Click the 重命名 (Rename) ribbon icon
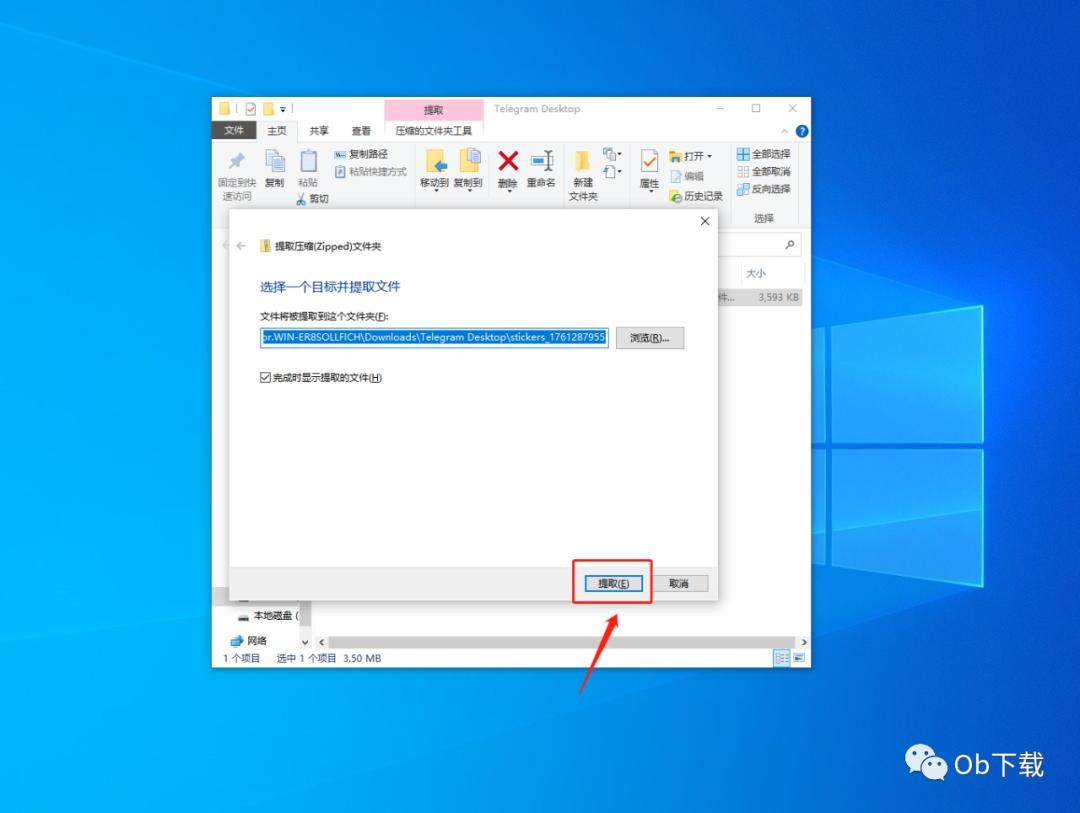 coord(541,162)
